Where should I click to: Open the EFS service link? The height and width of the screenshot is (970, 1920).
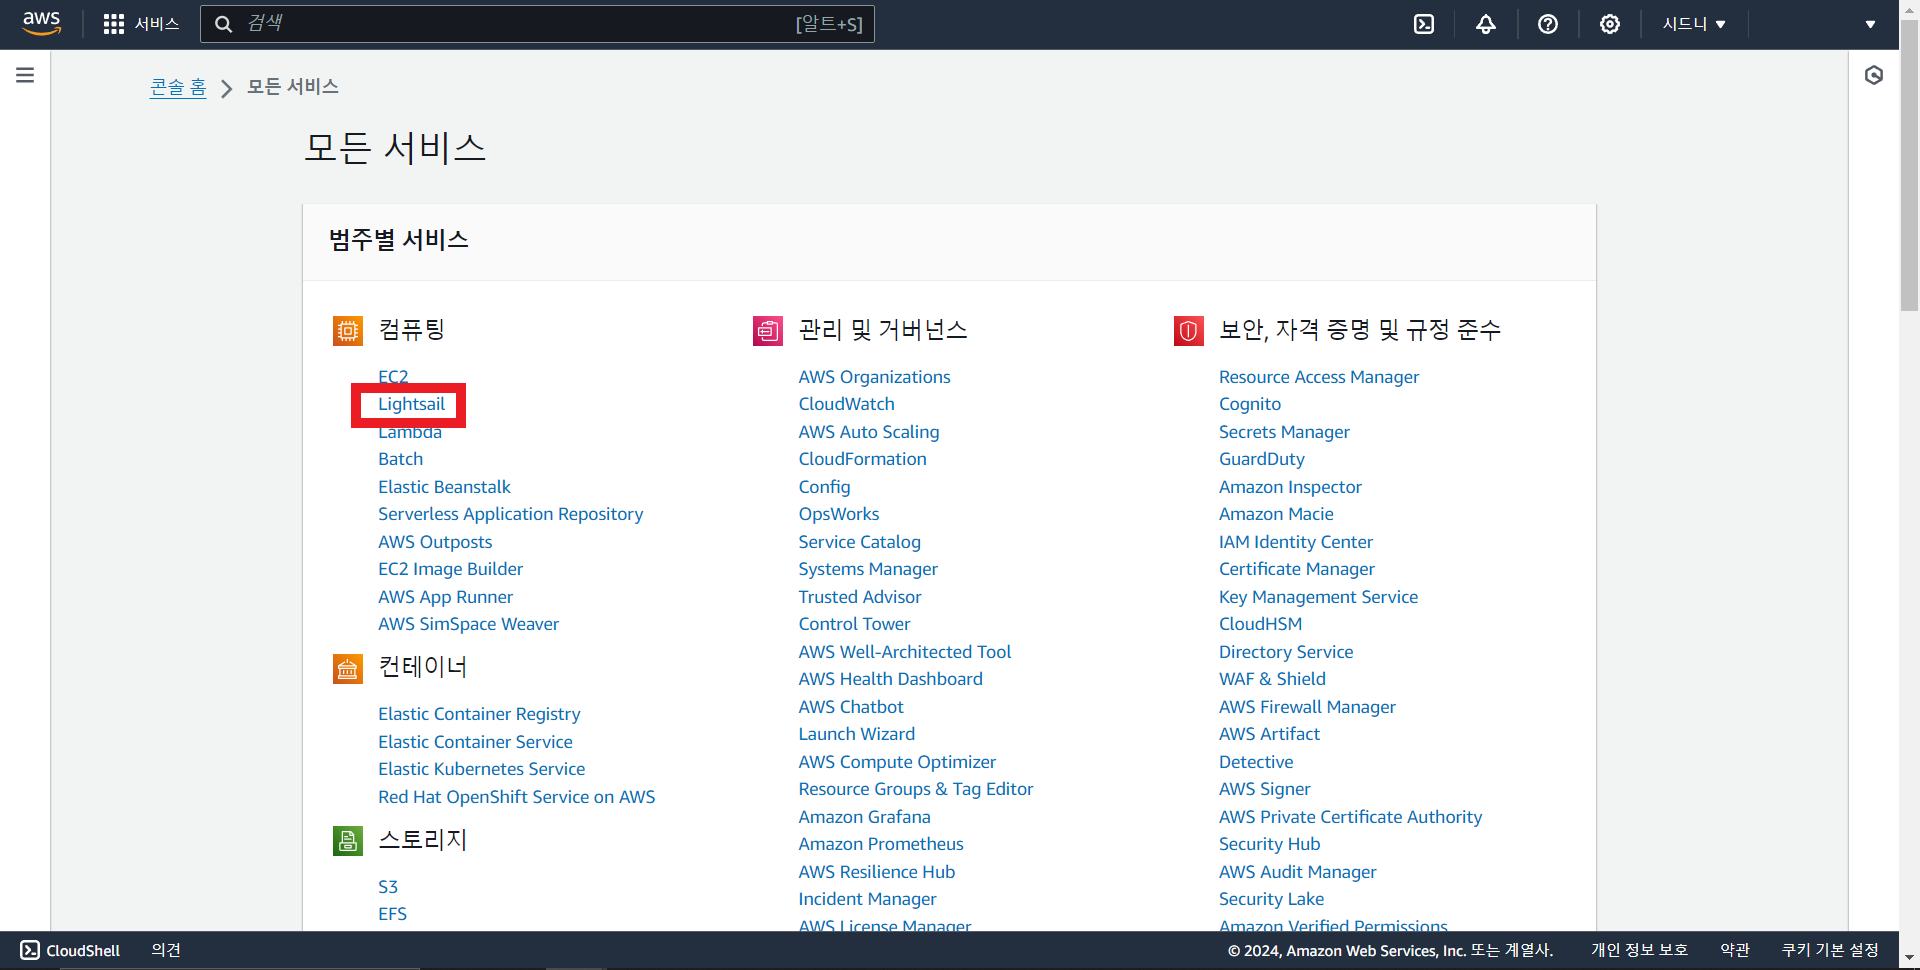pyautogui.click(x=392, y=914)
